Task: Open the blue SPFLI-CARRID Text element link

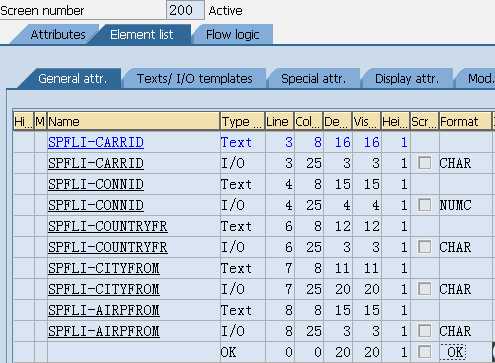Action: click(x=96, y=142)
